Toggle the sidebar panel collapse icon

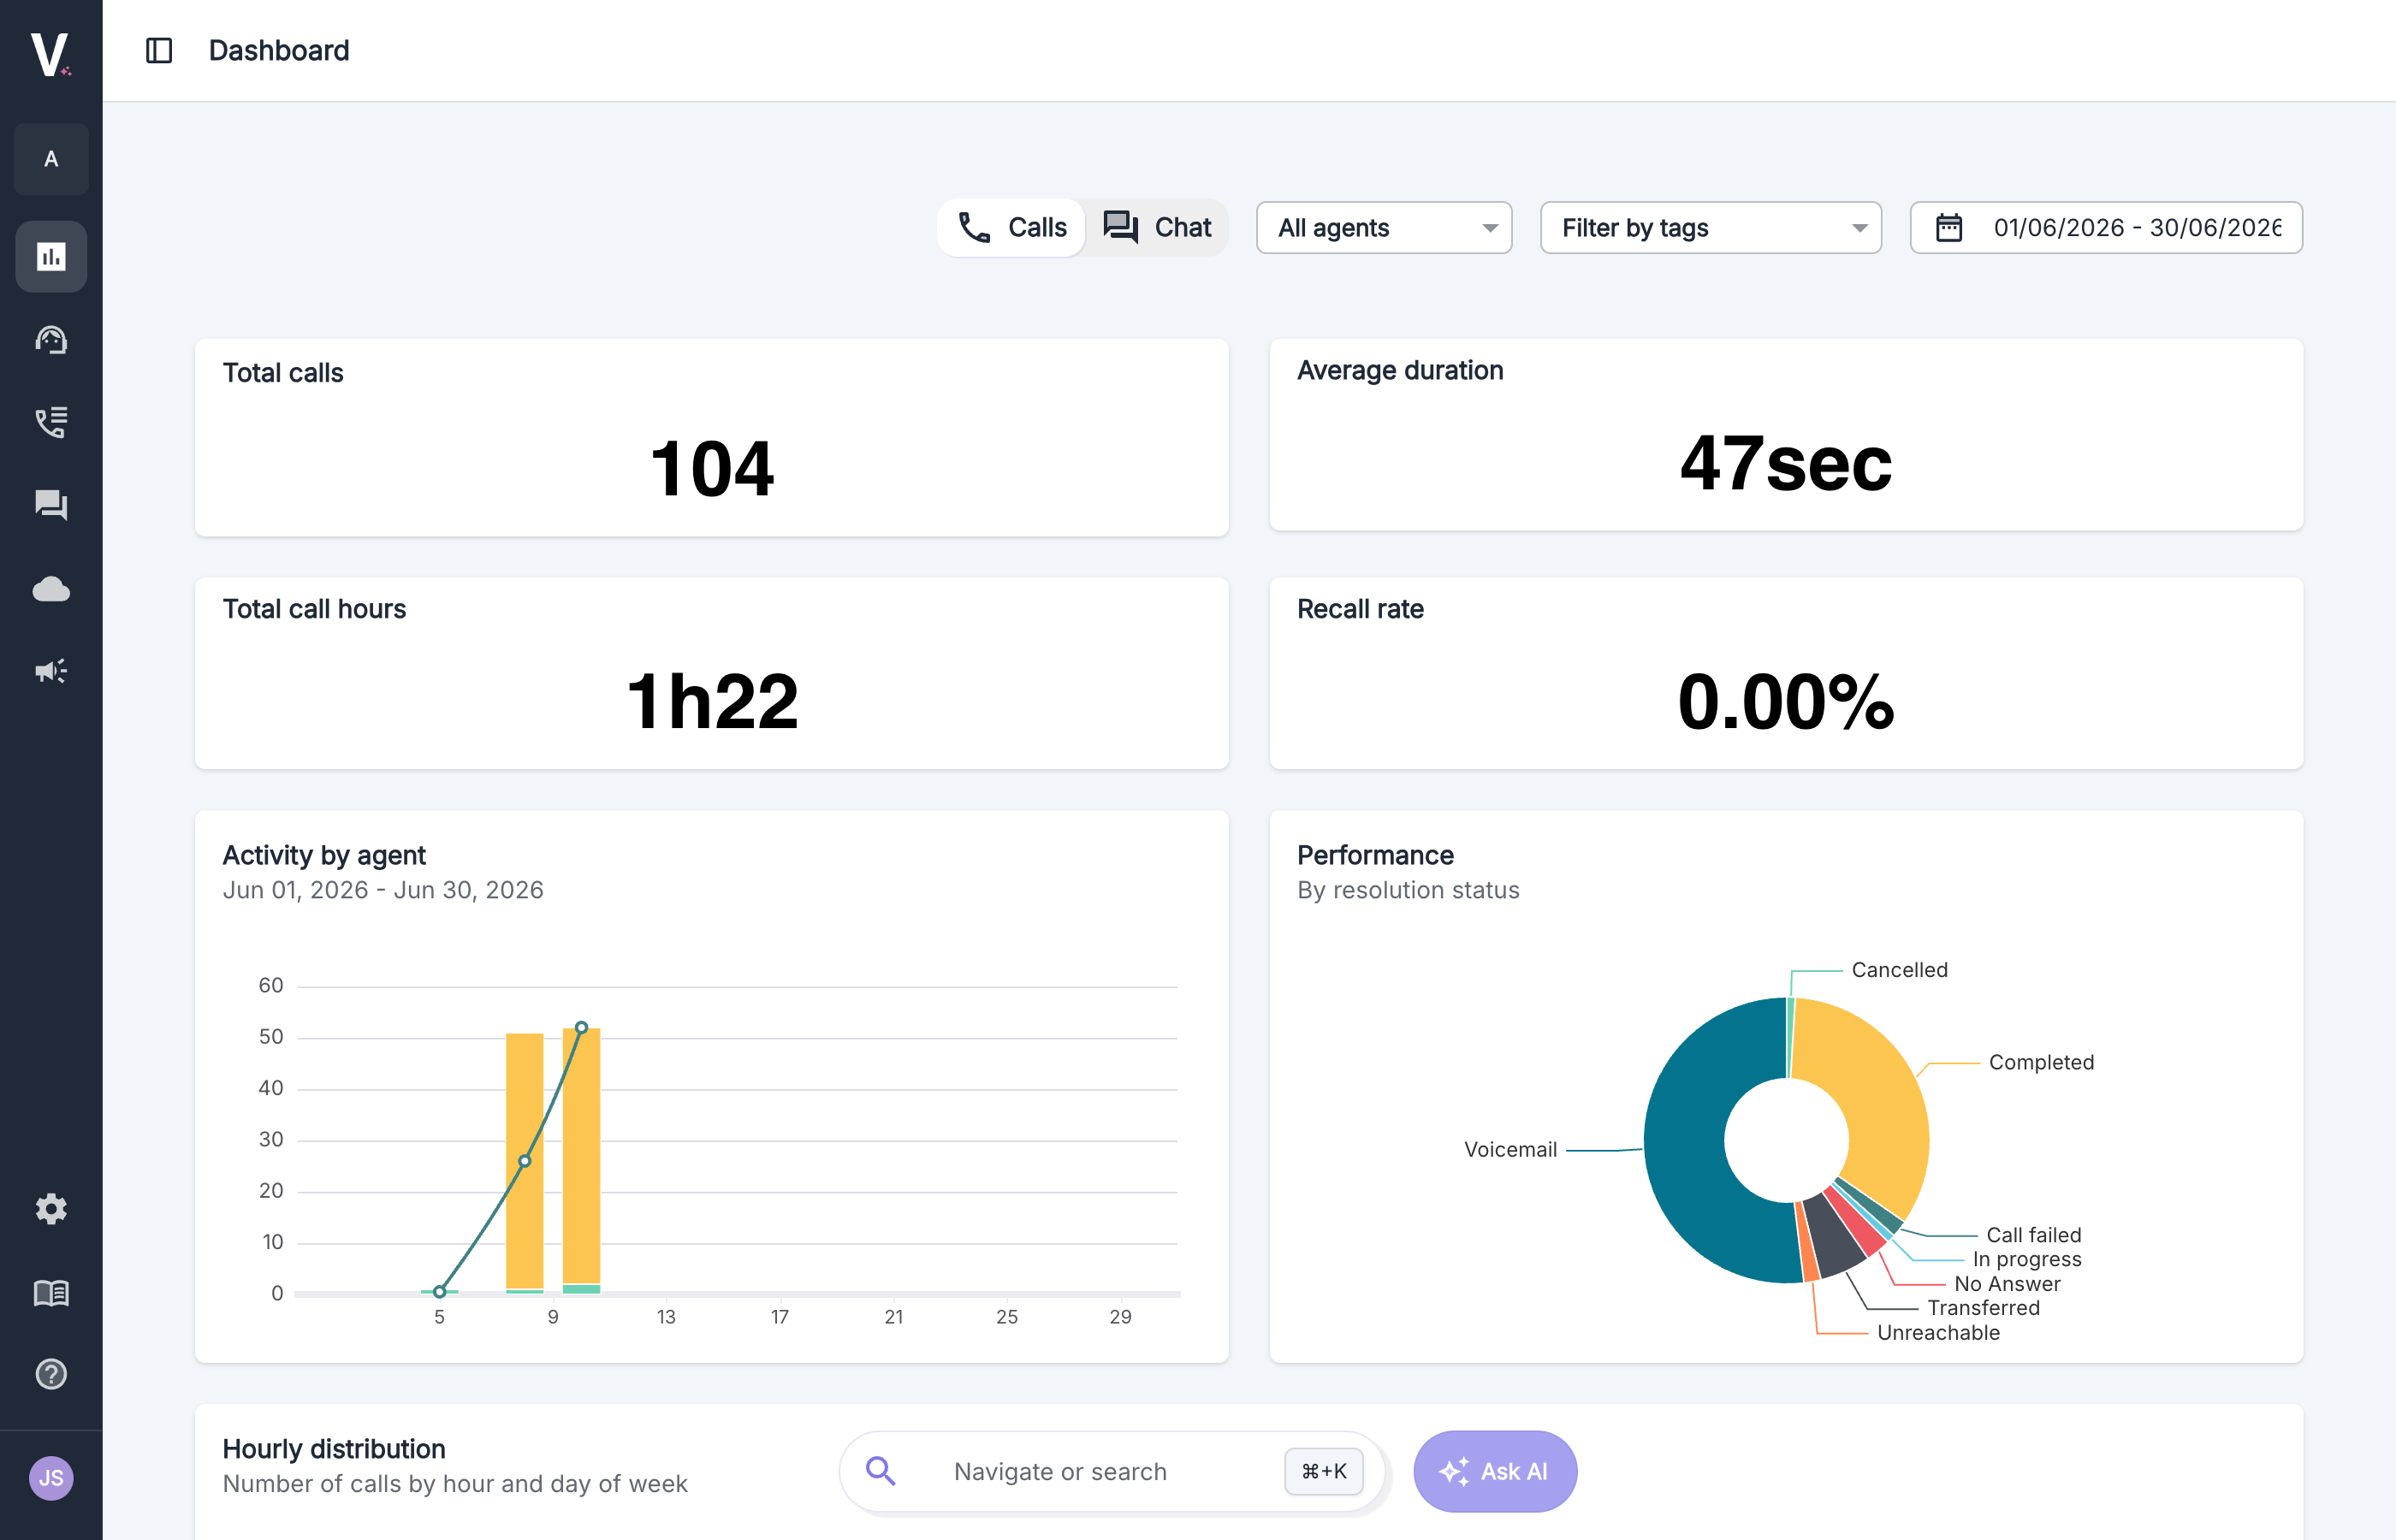pyautogui.click(x=159, y=50)
